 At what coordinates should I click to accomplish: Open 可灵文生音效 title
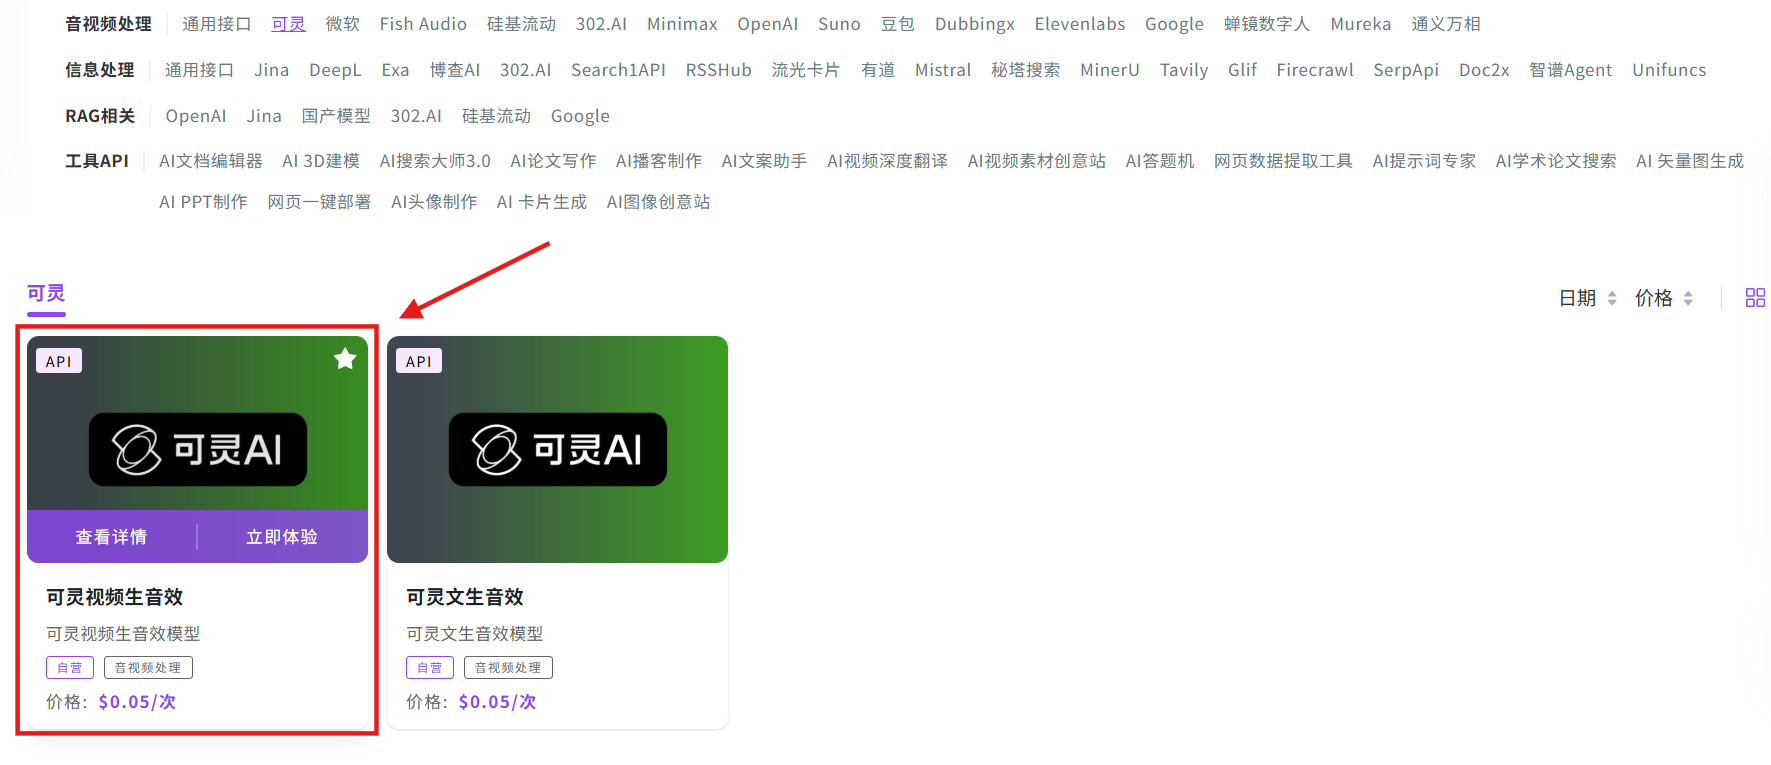(x=465, y=597)
